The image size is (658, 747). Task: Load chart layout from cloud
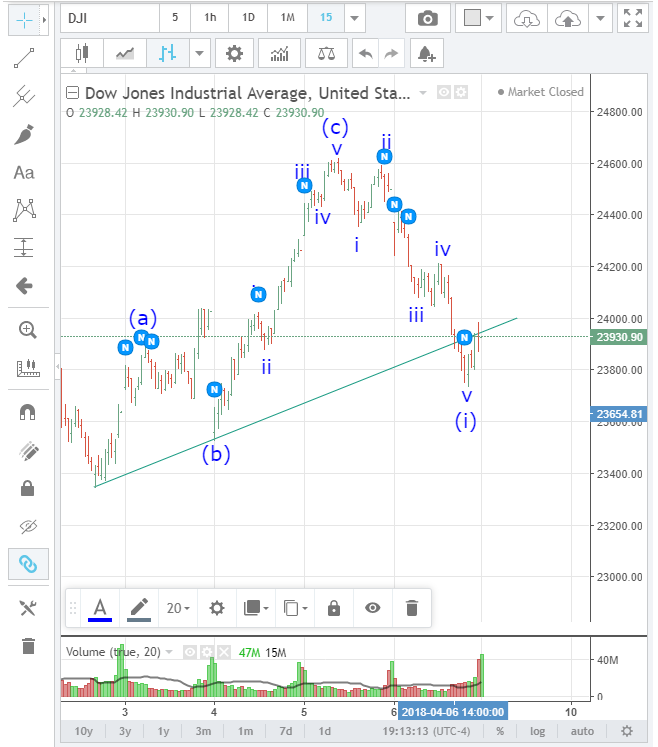(527, 18)
